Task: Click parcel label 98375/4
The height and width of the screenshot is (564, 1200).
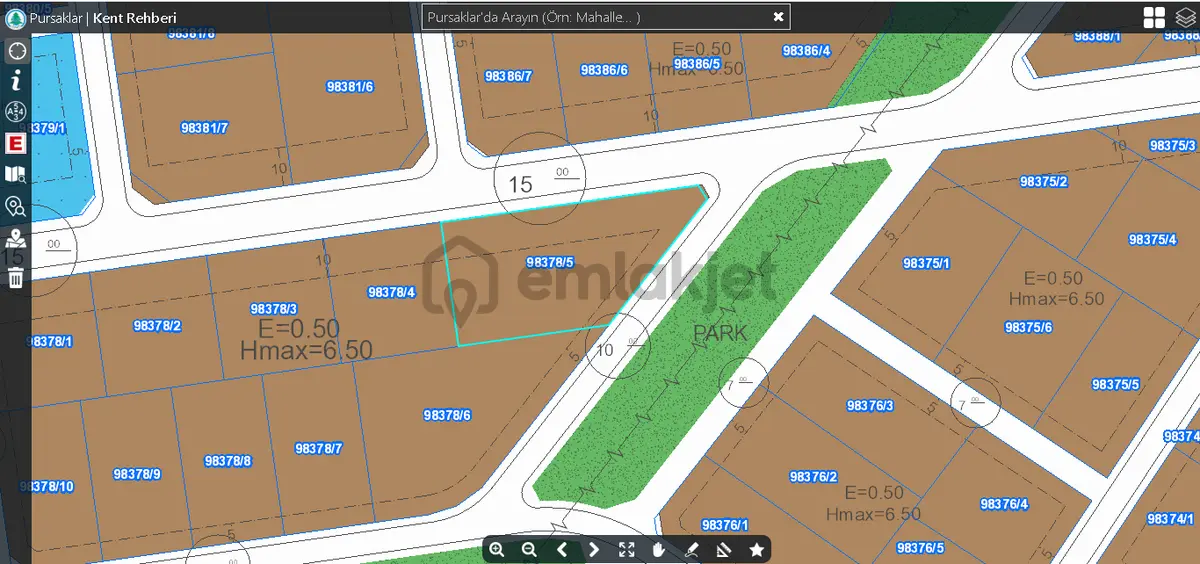Action: [1153, 239]
